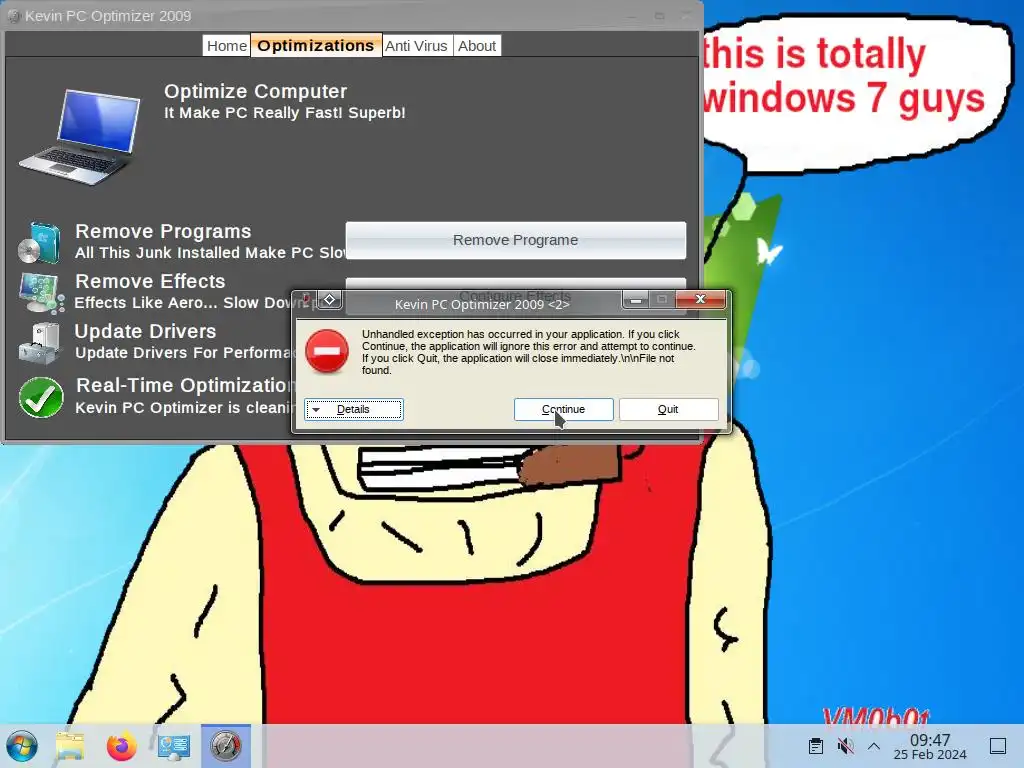
Task: Click the error dialog message text
Action: tap(528, 352)
